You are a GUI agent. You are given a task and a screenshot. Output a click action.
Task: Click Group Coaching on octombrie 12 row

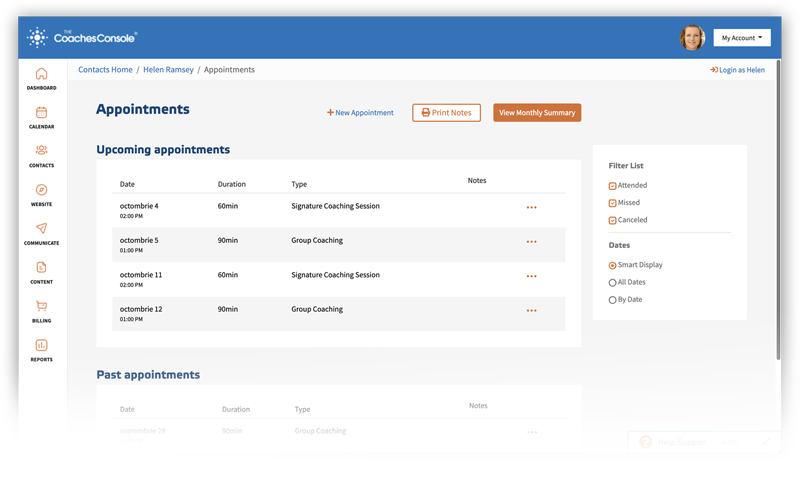317,309
